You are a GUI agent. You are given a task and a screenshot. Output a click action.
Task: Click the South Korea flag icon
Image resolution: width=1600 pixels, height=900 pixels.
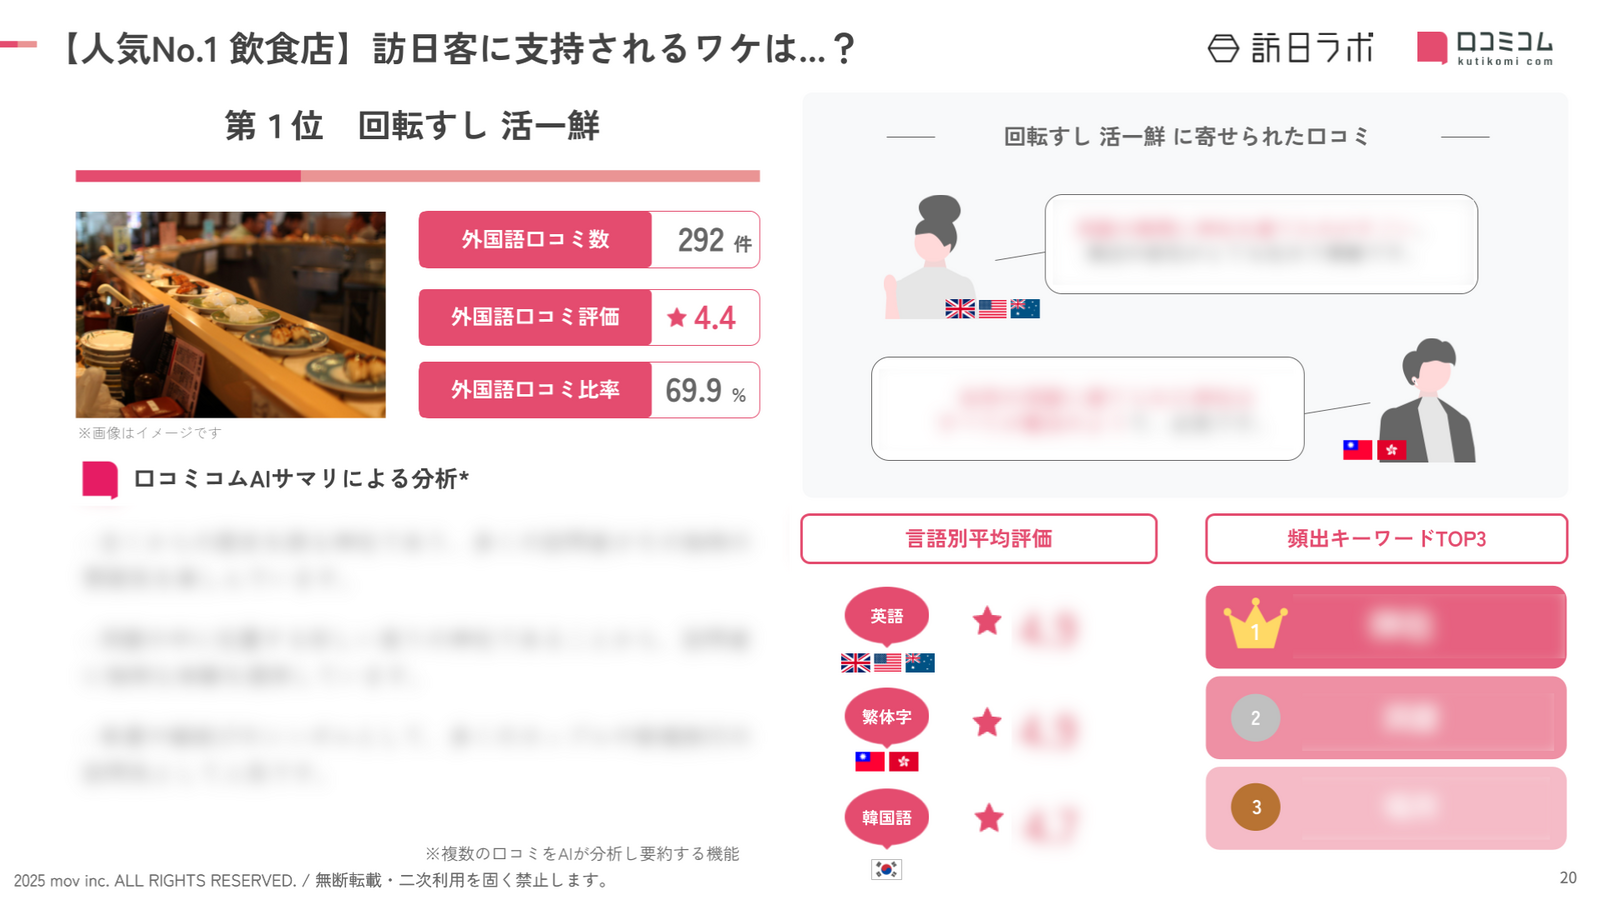pos(886,869)
